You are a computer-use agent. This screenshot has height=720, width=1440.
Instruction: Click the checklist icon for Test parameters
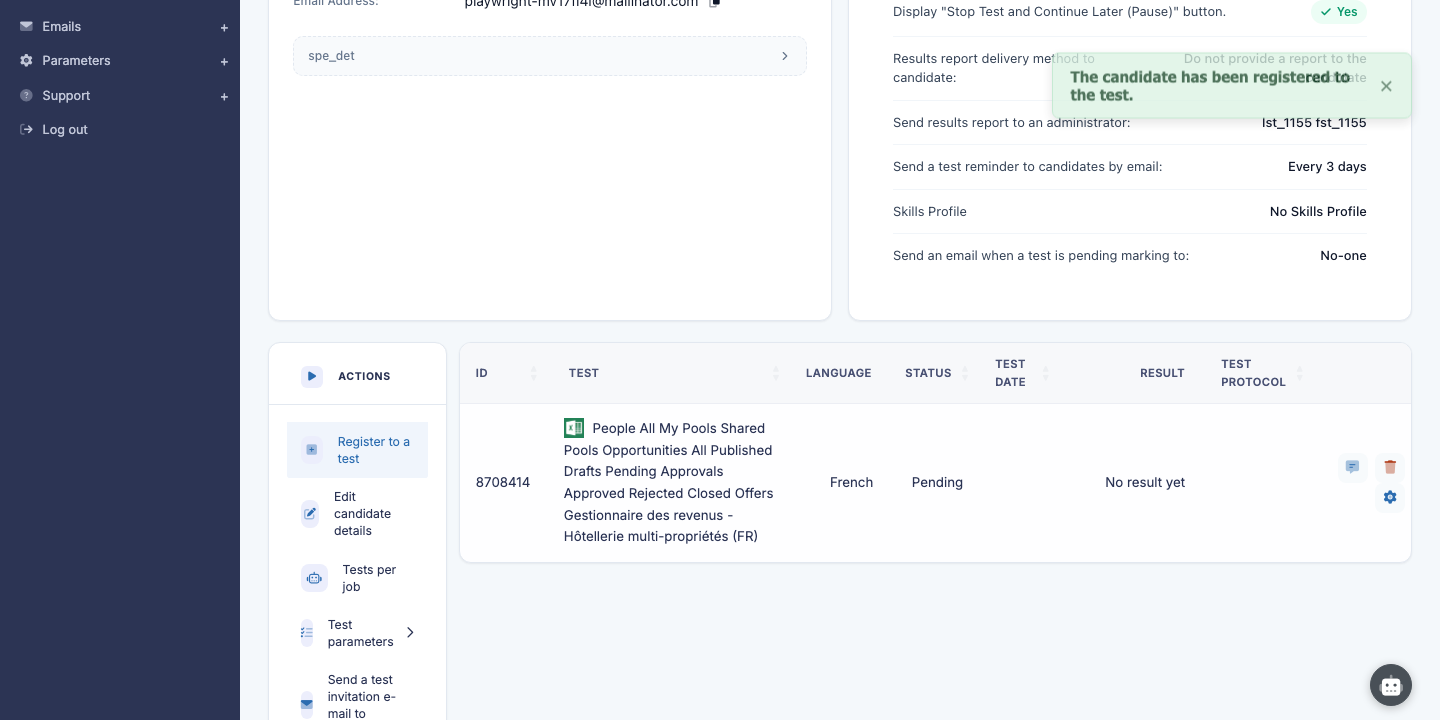pos(307,633)
